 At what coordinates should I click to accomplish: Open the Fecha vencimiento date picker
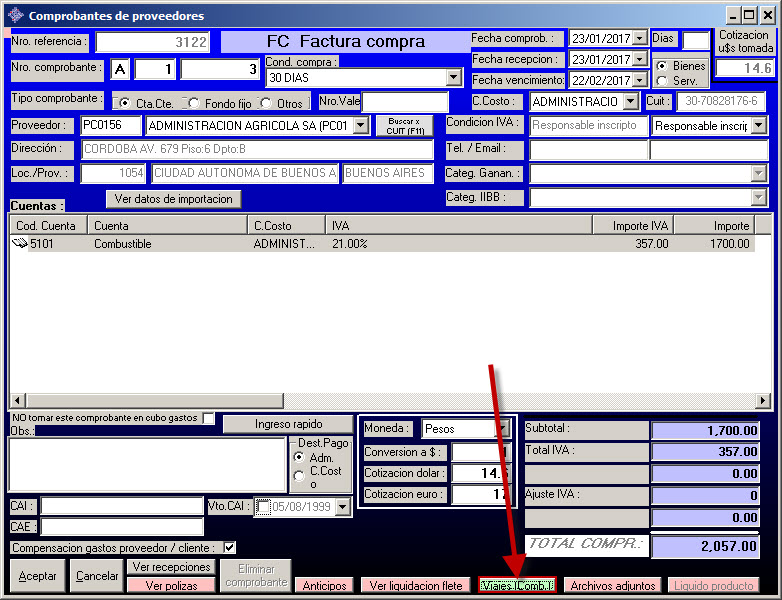pos(640,80)
